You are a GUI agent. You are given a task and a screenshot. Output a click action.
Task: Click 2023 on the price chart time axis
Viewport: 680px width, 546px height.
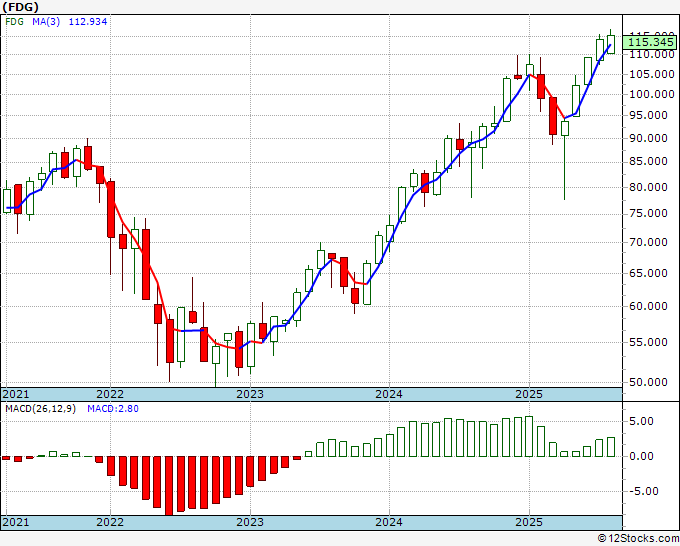[x=250, y=394]
